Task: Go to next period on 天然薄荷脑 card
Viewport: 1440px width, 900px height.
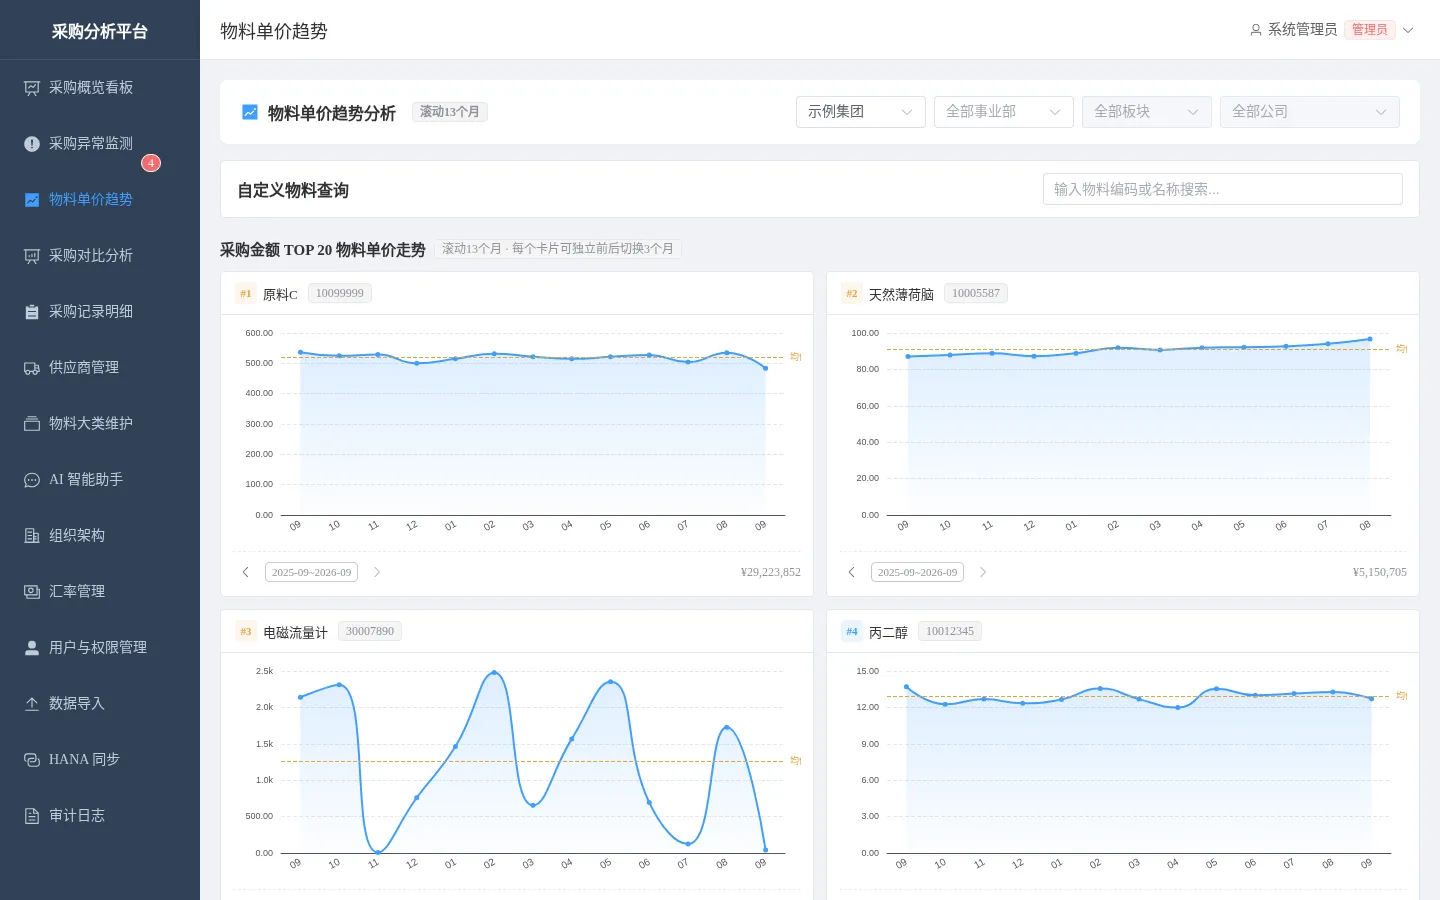Action: pos(983,572)
